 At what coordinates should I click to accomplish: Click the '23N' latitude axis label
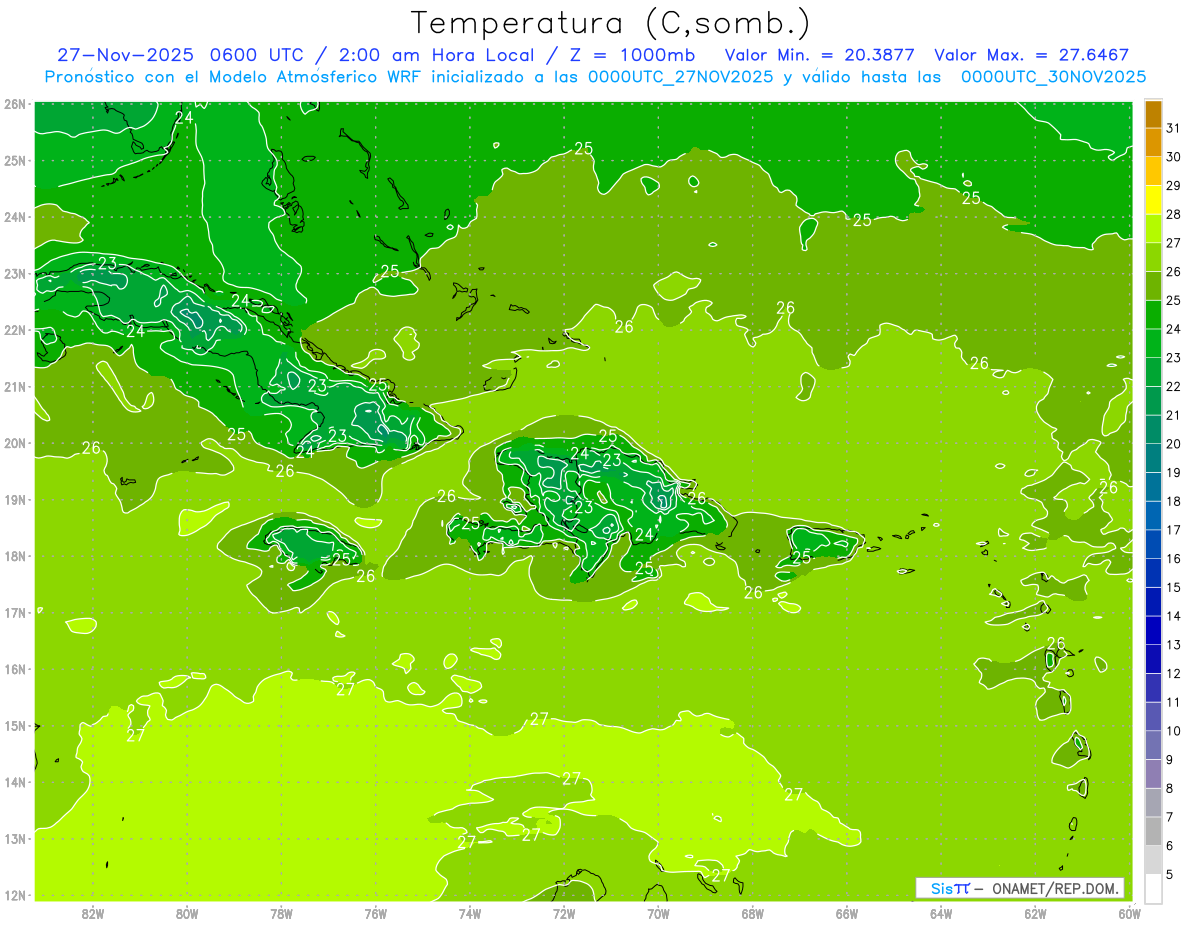pyautogui.click(x=14, y=273)
